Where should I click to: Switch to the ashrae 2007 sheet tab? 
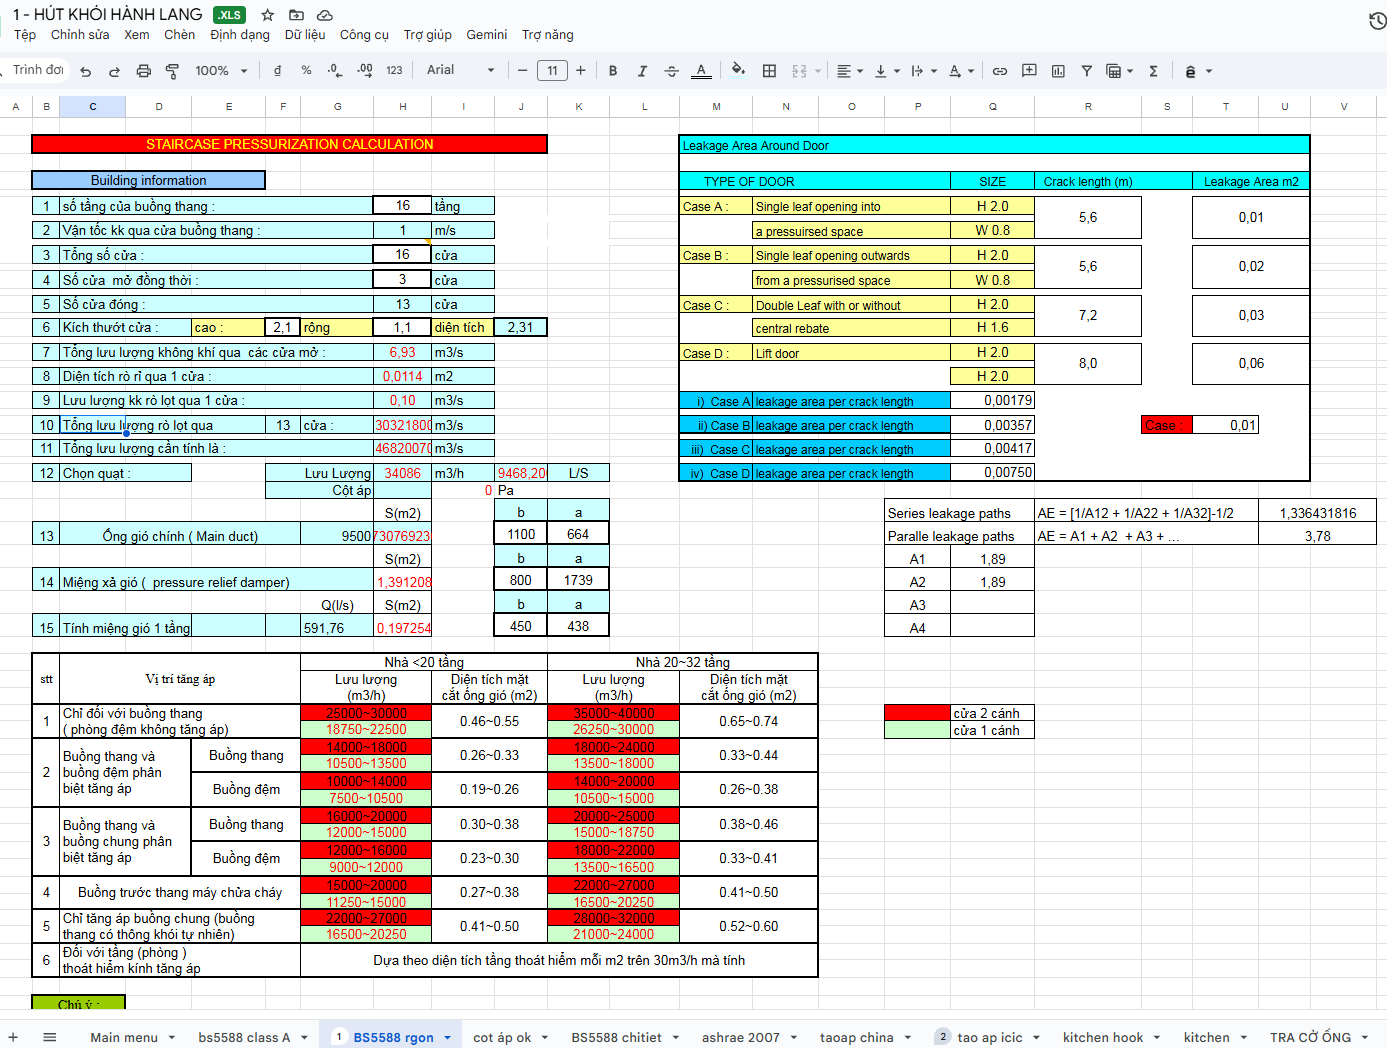[740, 1037]
